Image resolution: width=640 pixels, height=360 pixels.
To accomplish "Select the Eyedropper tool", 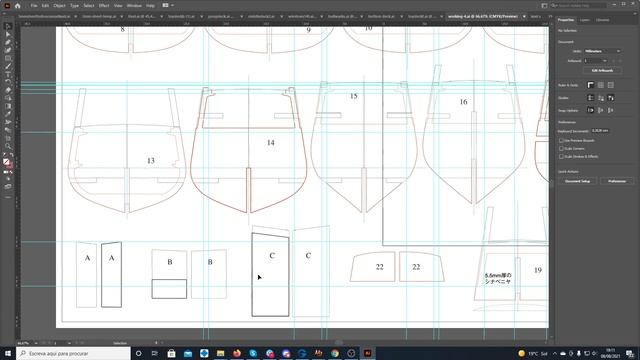I will click(8, 114).
